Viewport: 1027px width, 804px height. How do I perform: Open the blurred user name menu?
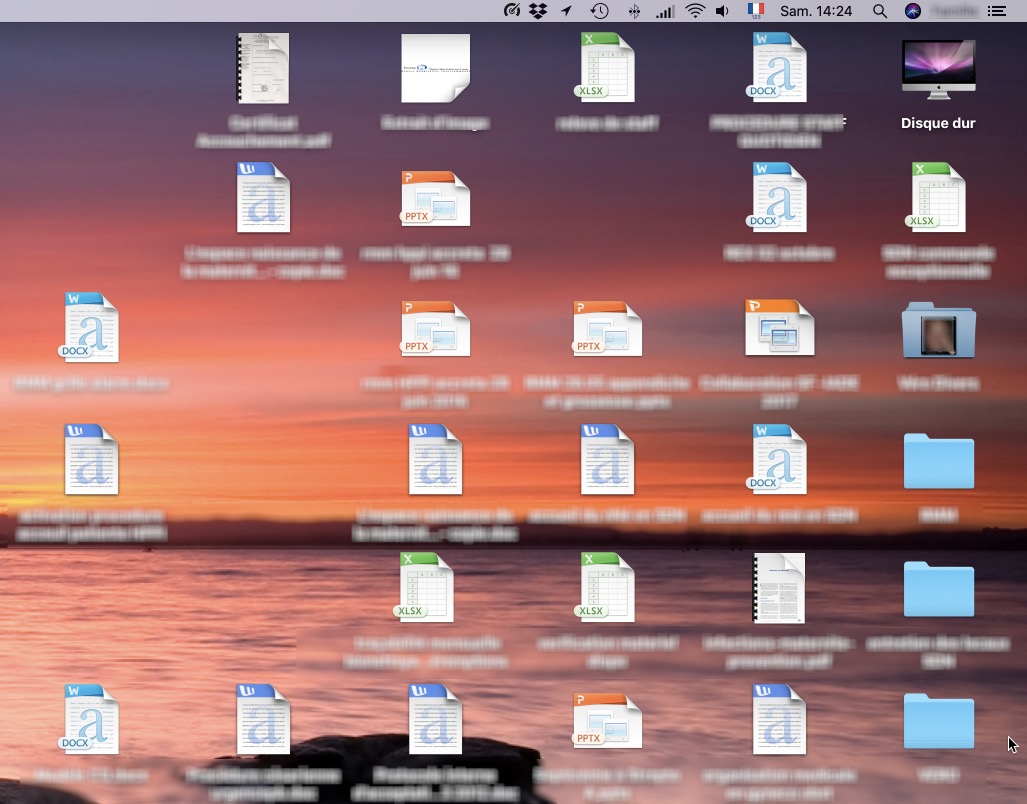pos(953,11)
